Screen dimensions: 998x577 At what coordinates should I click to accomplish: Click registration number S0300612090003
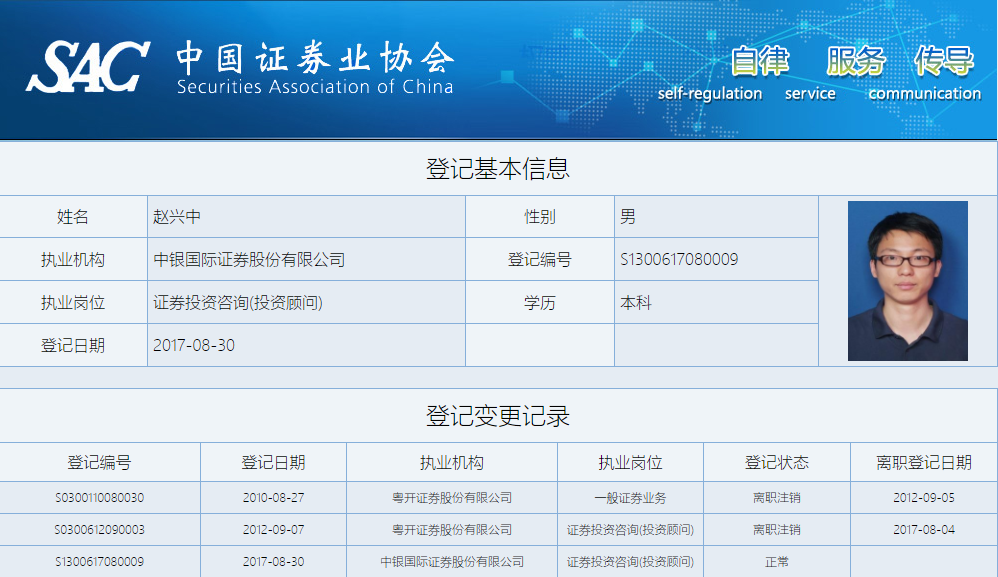99,530
